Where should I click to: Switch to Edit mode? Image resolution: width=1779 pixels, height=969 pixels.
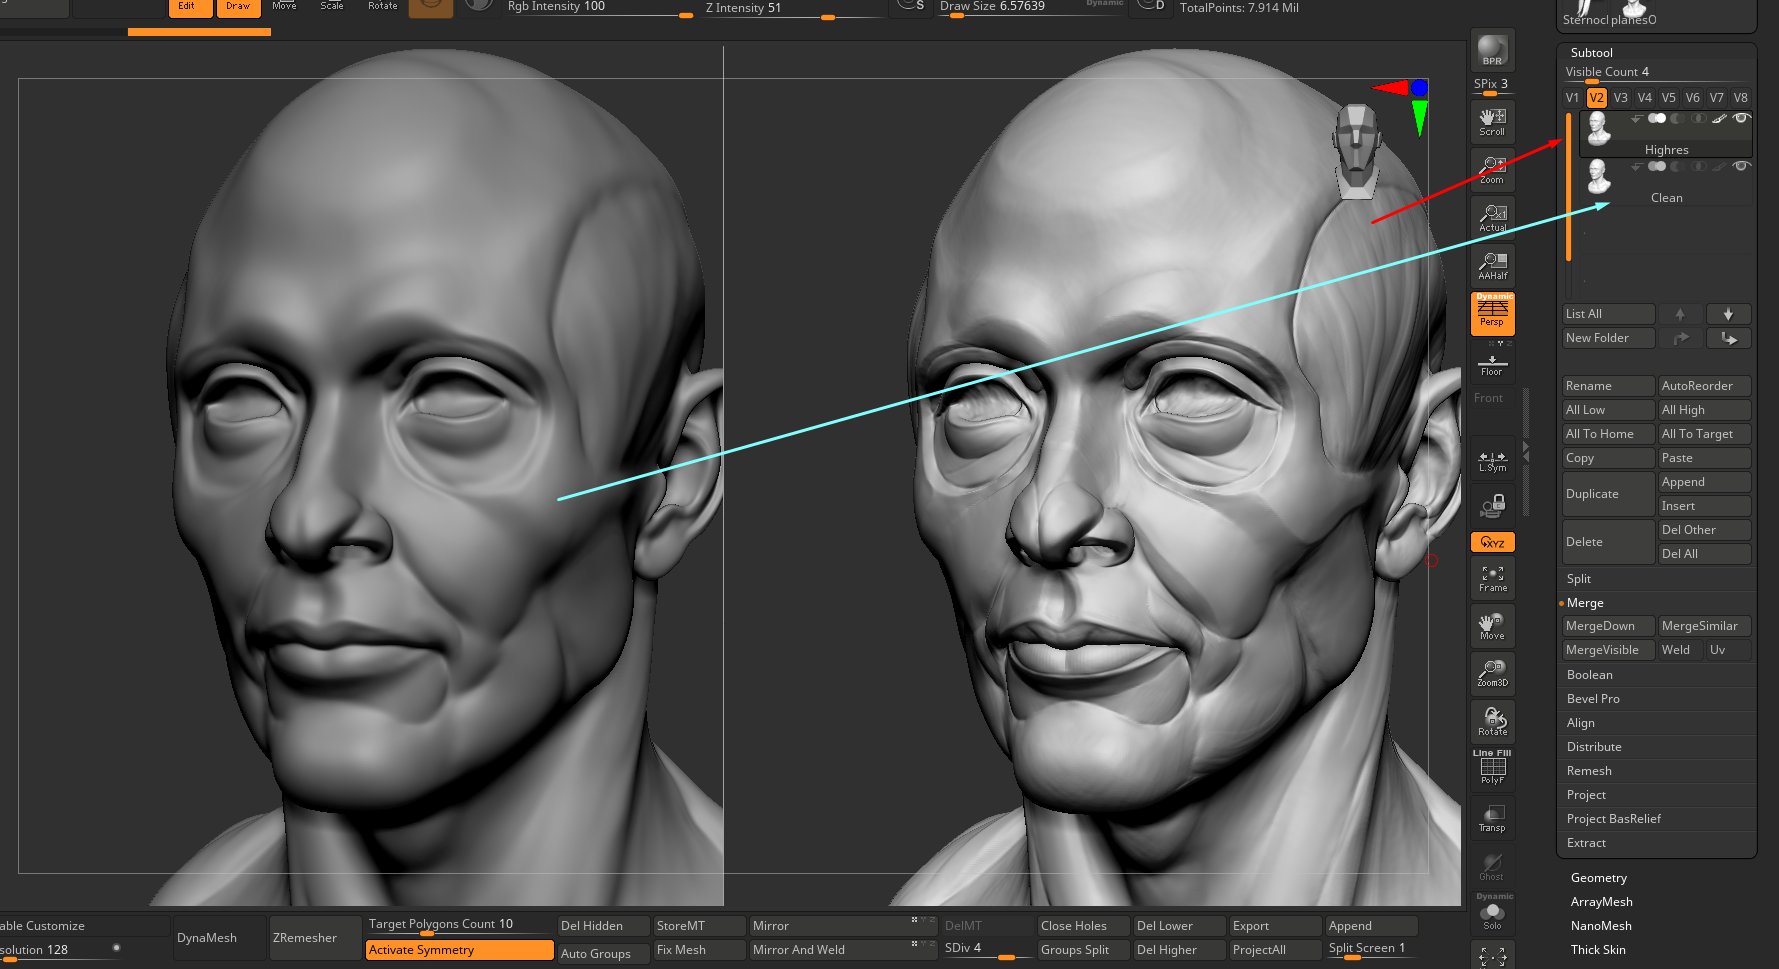click(x=188, y=5)
